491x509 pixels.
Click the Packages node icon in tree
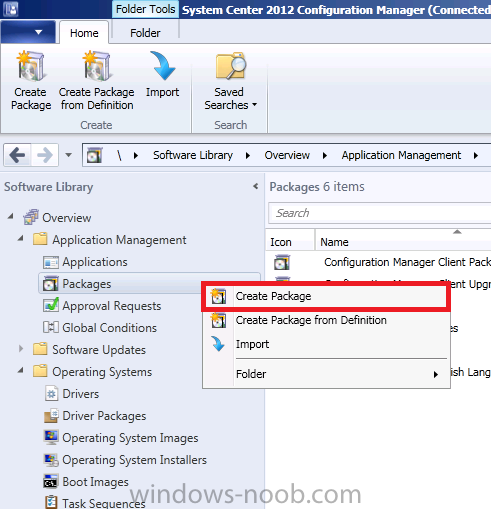51,284
